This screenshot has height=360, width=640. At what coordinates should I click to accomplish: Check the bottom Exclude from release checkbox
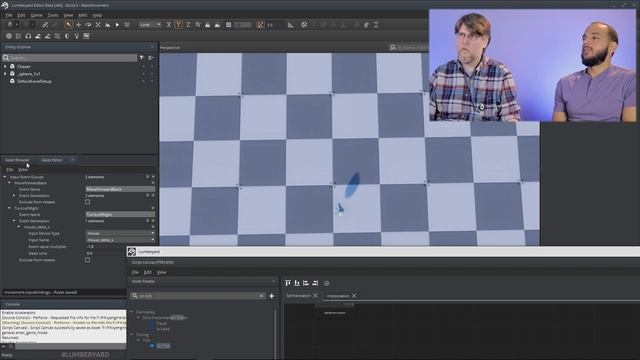coord(87,260)
